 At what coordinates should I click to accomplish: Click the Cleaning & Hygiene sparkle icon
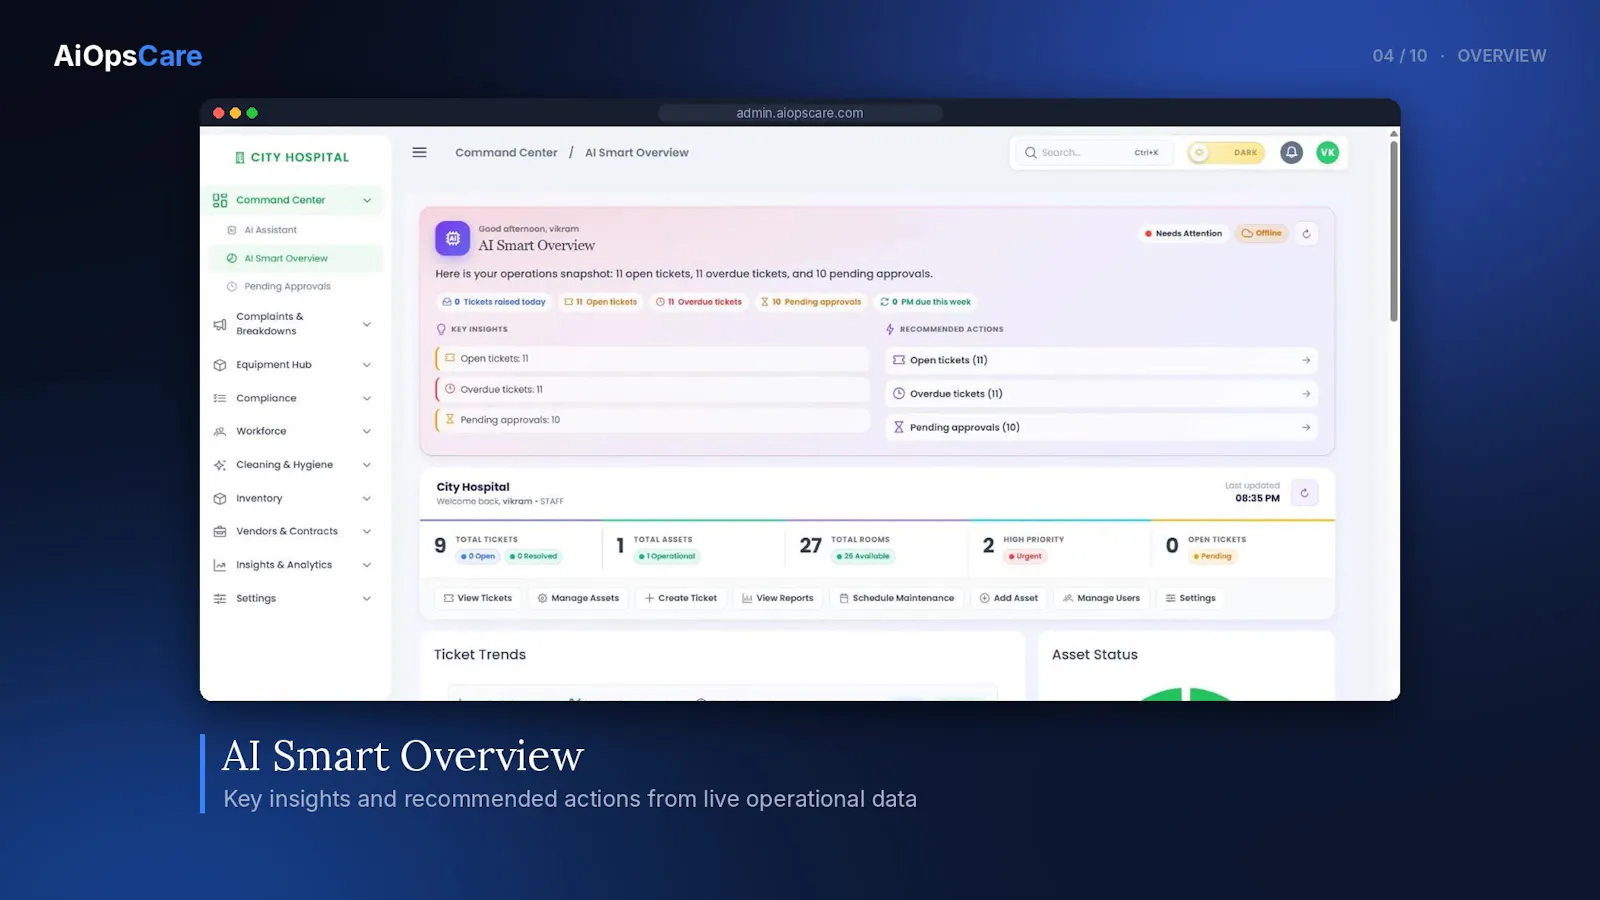(x=220, y=465)
